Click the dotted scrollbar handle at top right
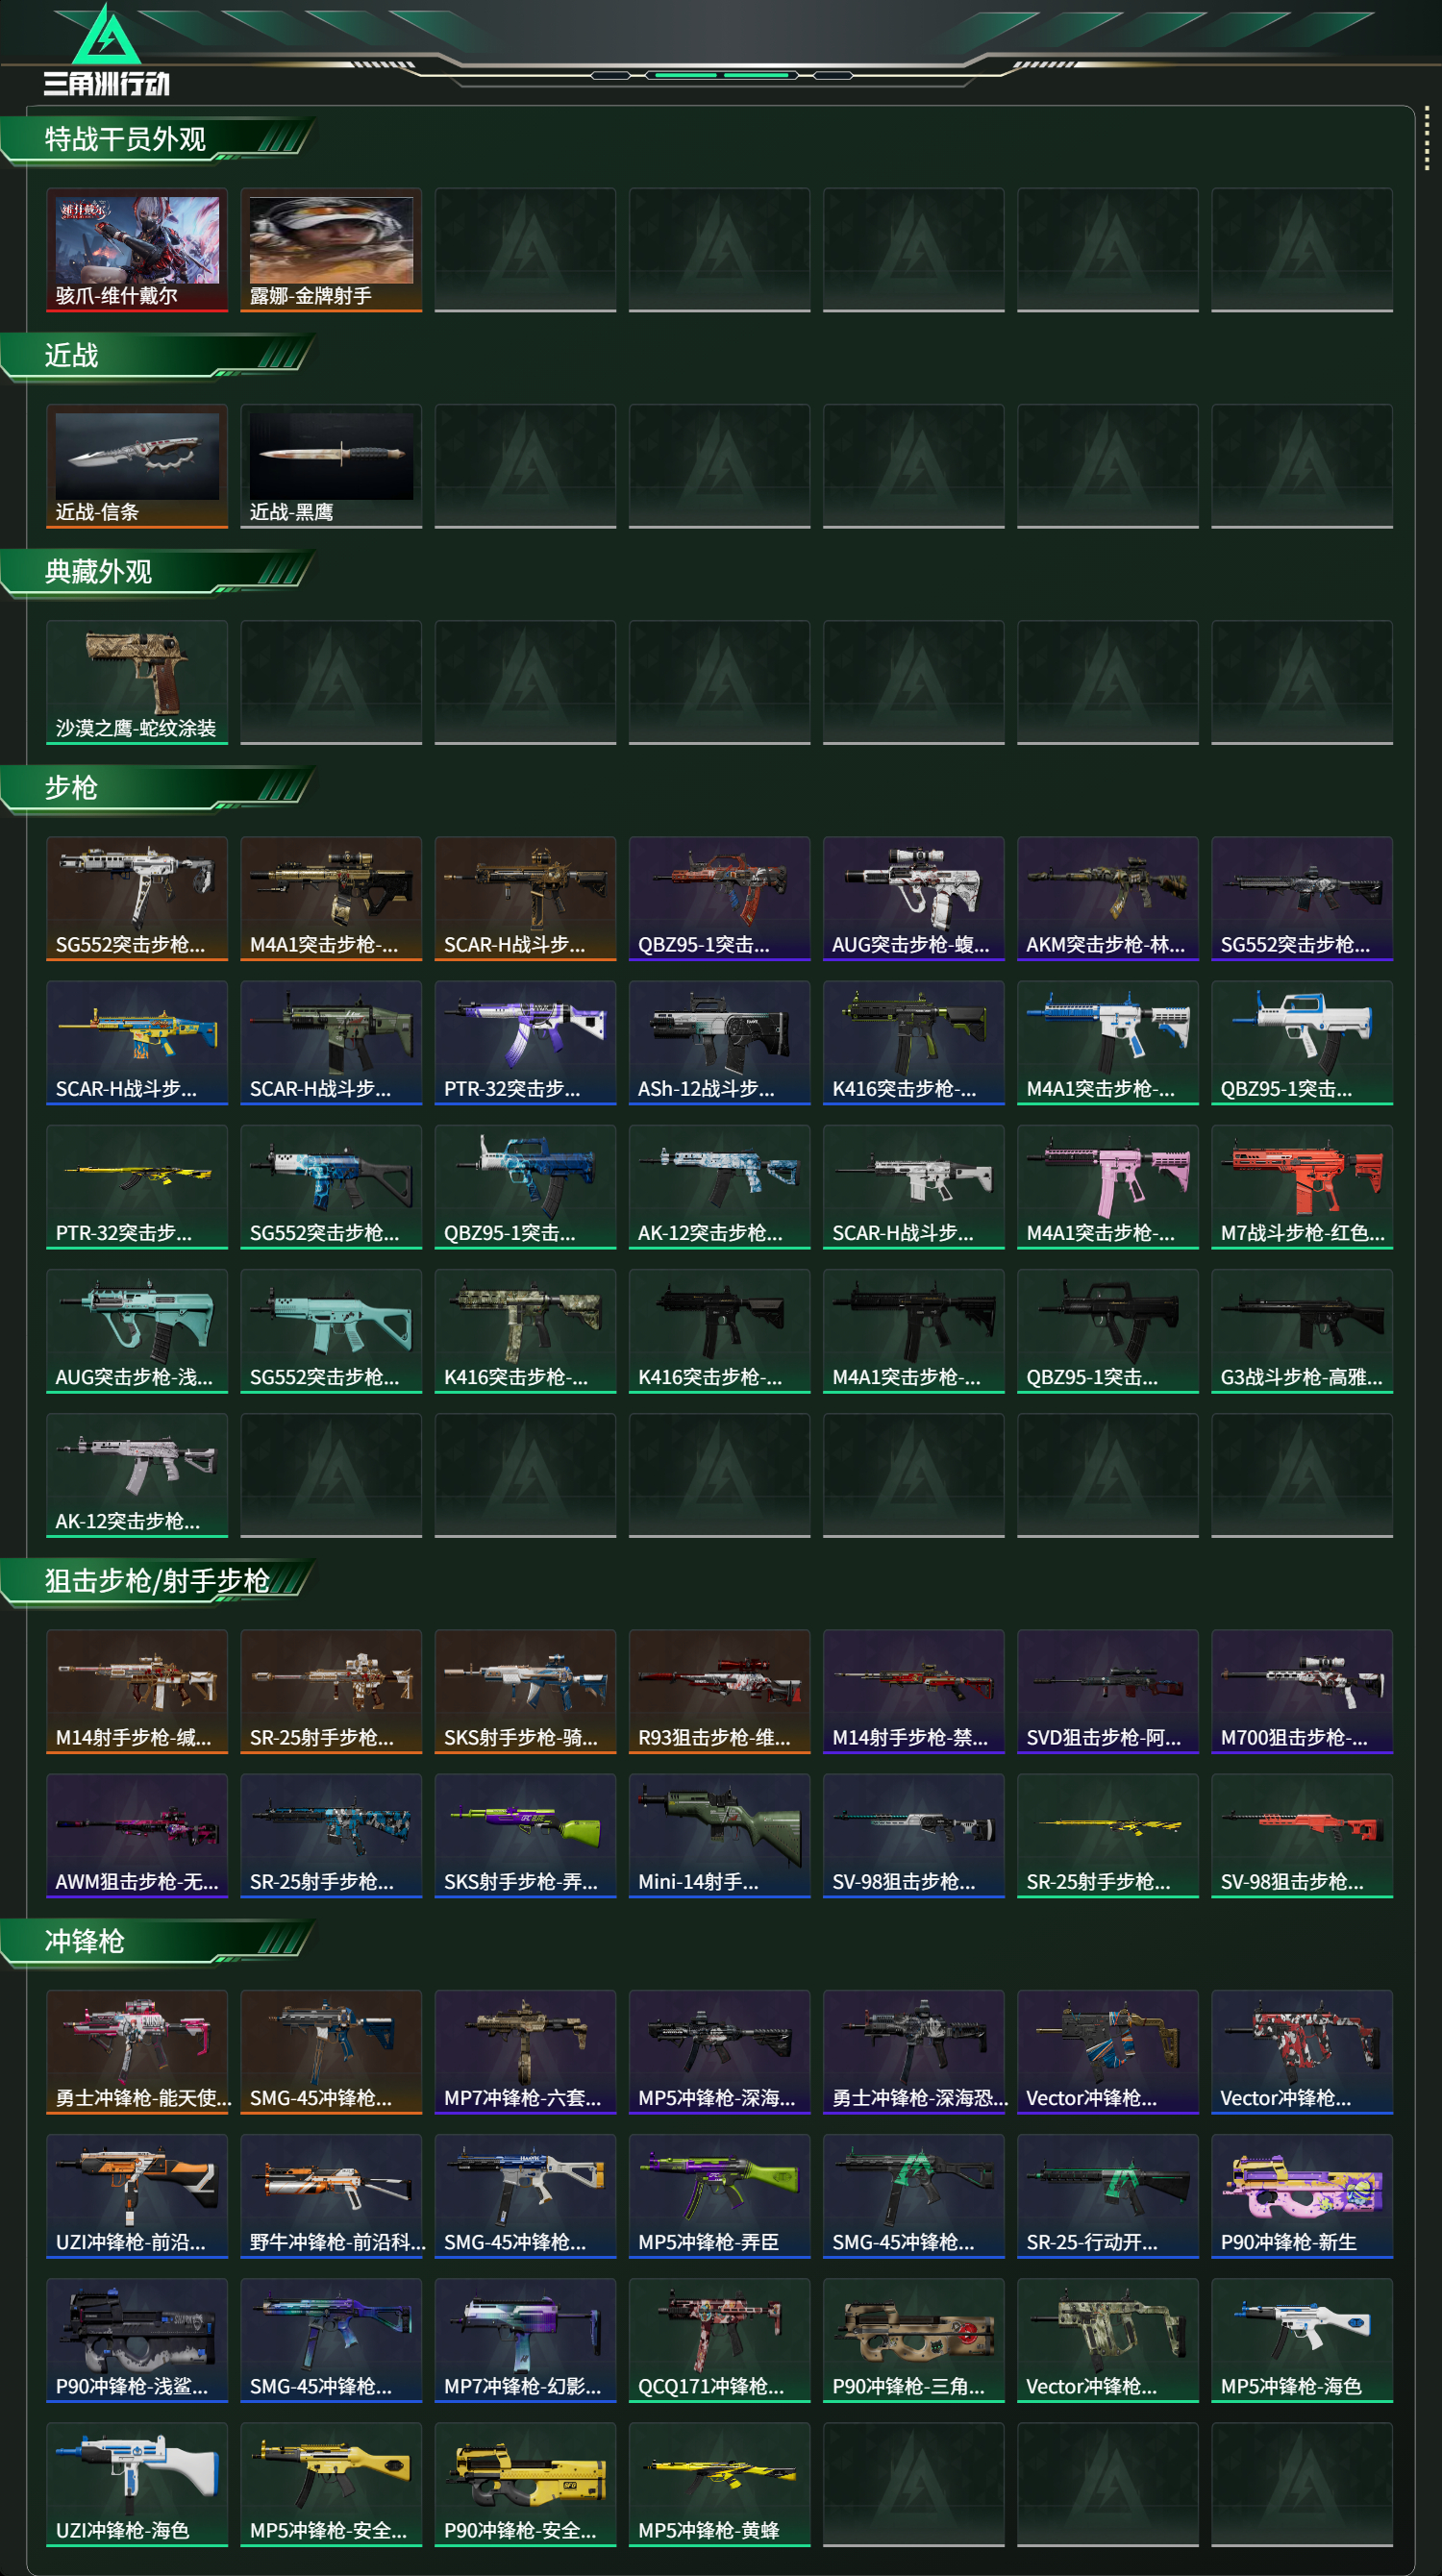This screenshot has width=1442, height=2576. (x=1427, y=139)
